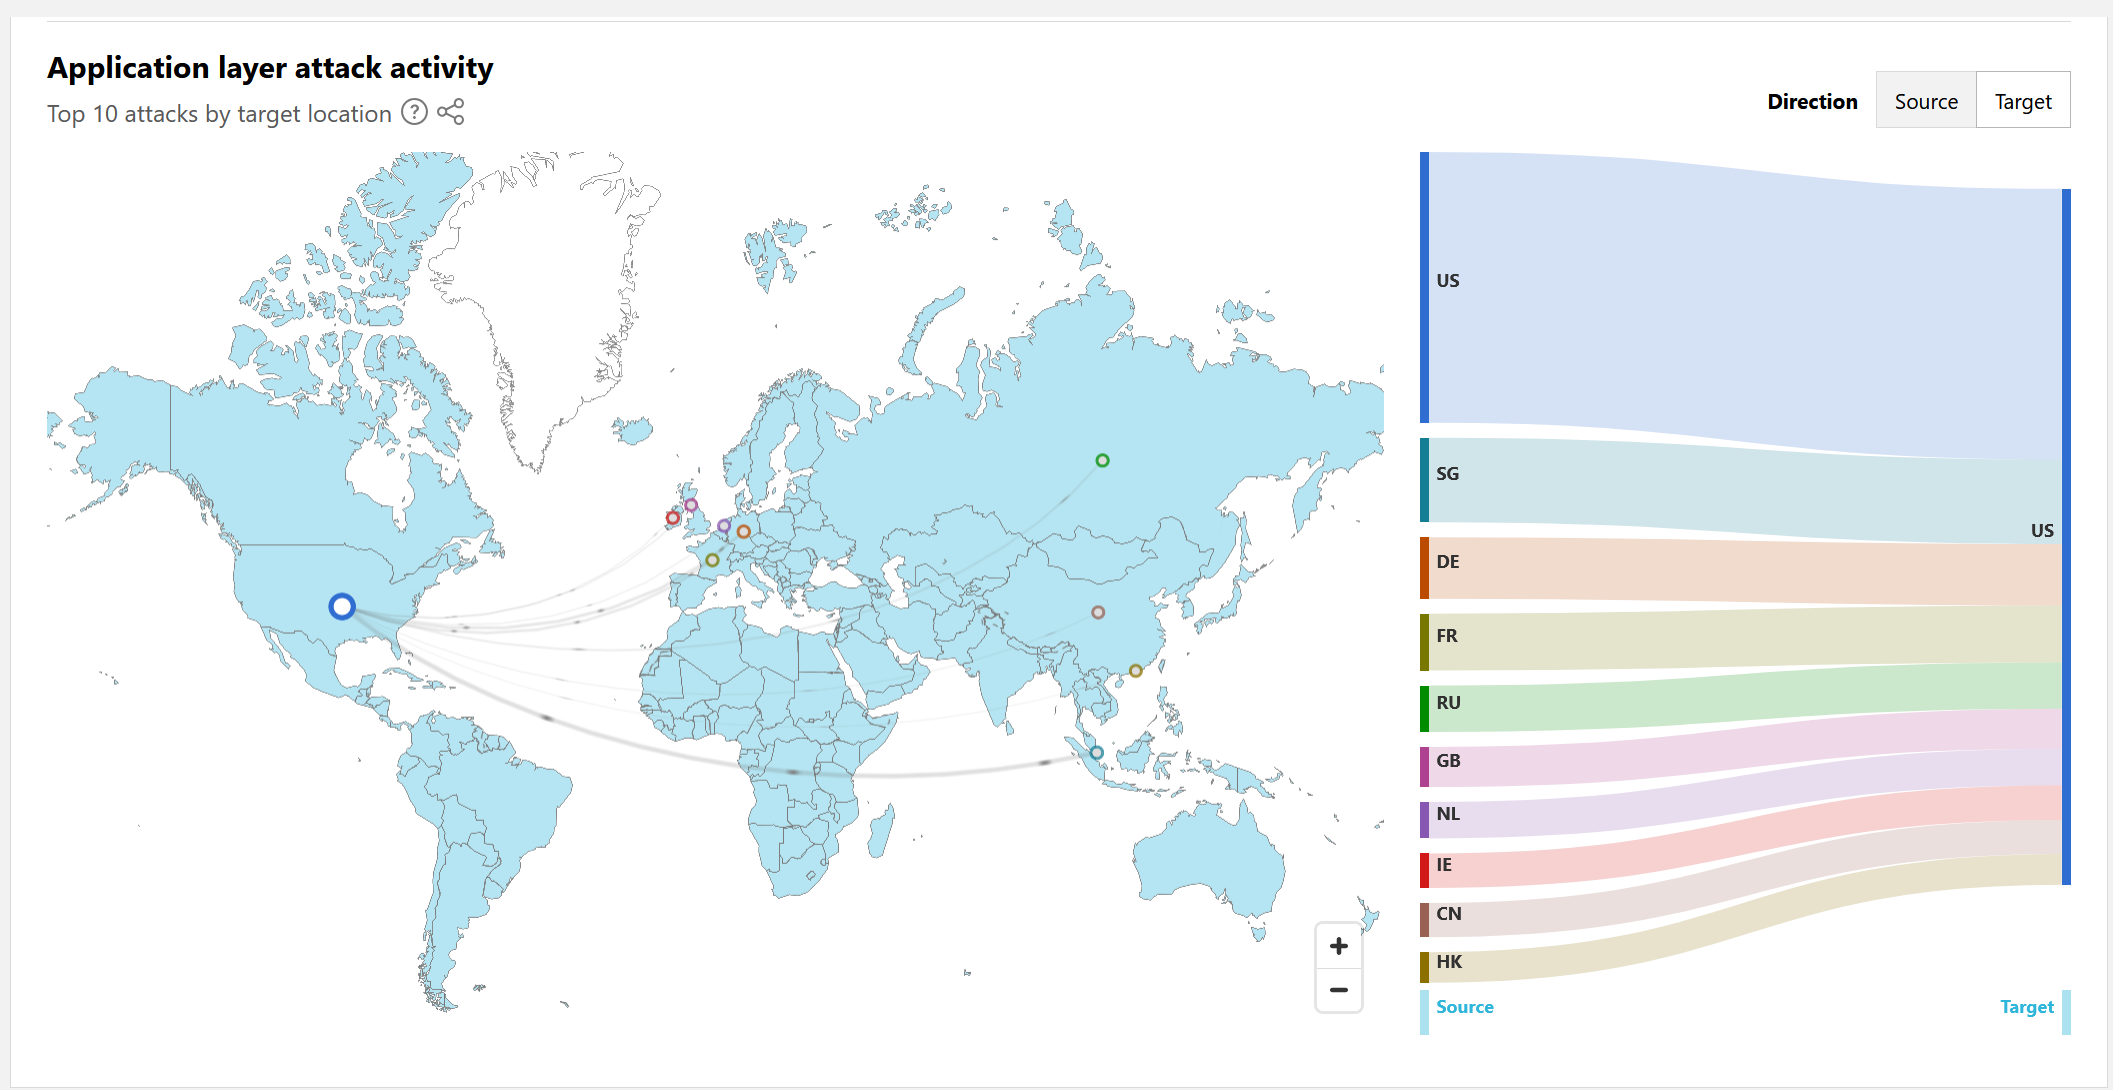Image resolution: width=2113 pixels, height=1090 pixels.
Task: Click the Singapore source marker on map
Action: pos(1097,753)
